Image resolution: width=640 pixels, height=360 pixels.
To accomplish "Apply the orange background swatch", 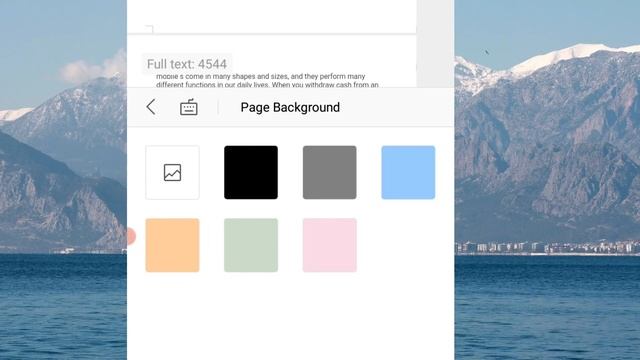I will click(172, 245).
